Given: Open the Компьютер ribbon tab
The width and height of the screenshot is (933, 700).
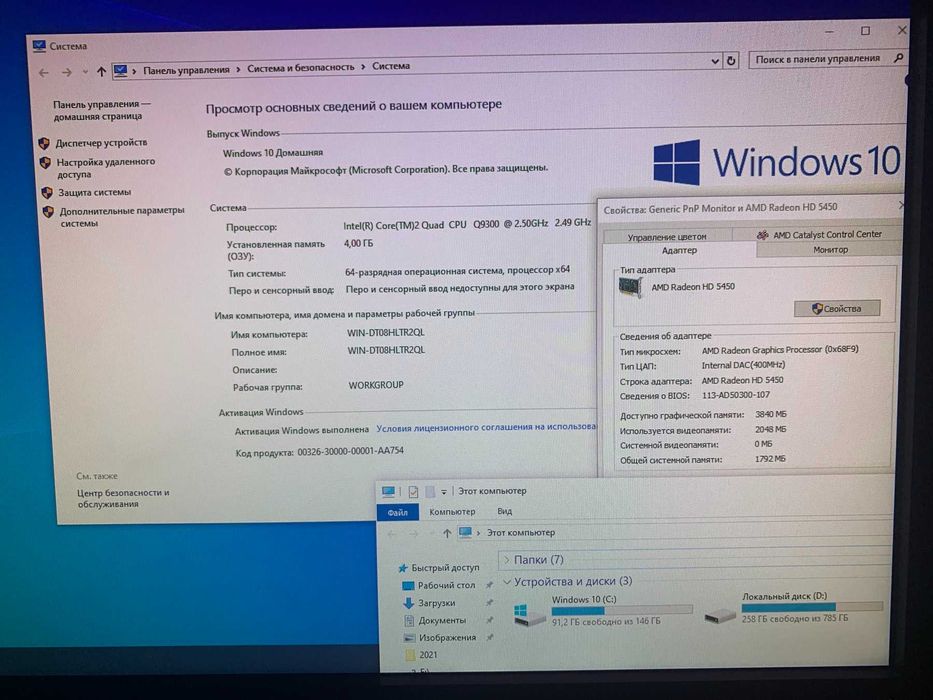Looking at the screenshot, I should [x=452, y=511].
